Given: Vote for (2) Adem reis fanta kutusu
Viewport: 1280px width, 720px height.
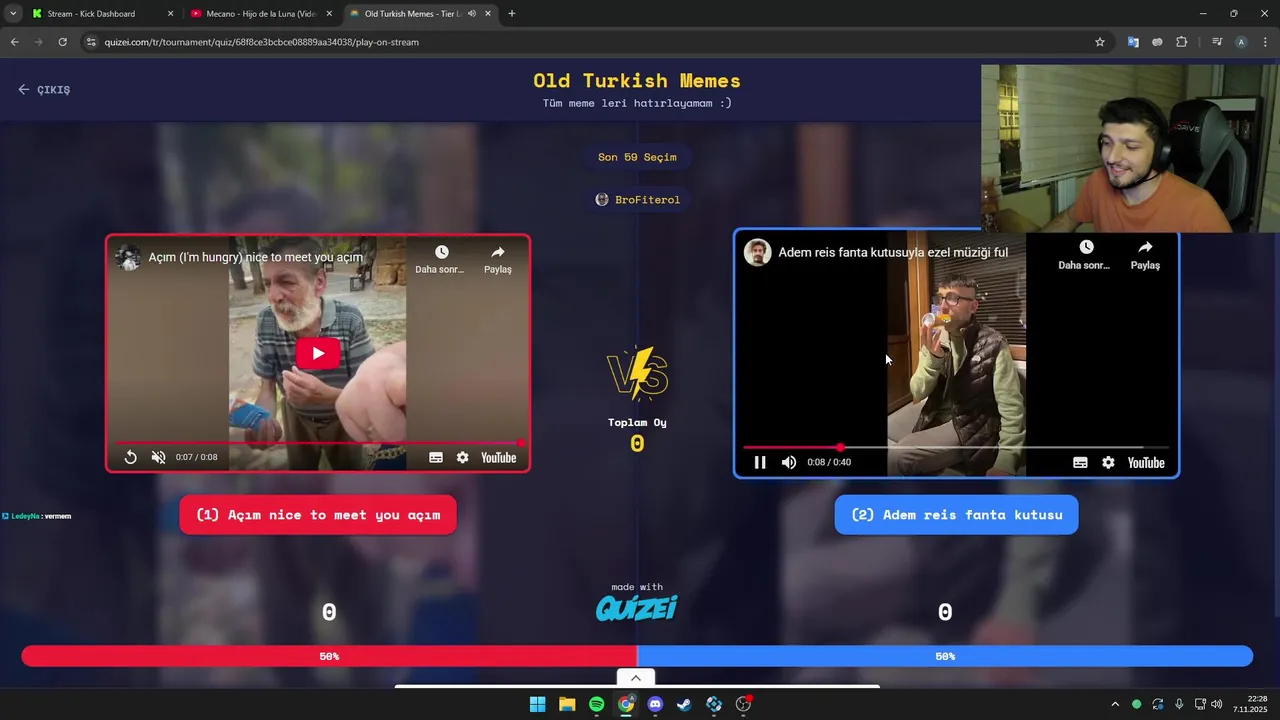Looking at the screenshot, I should [x=957, y=515].
